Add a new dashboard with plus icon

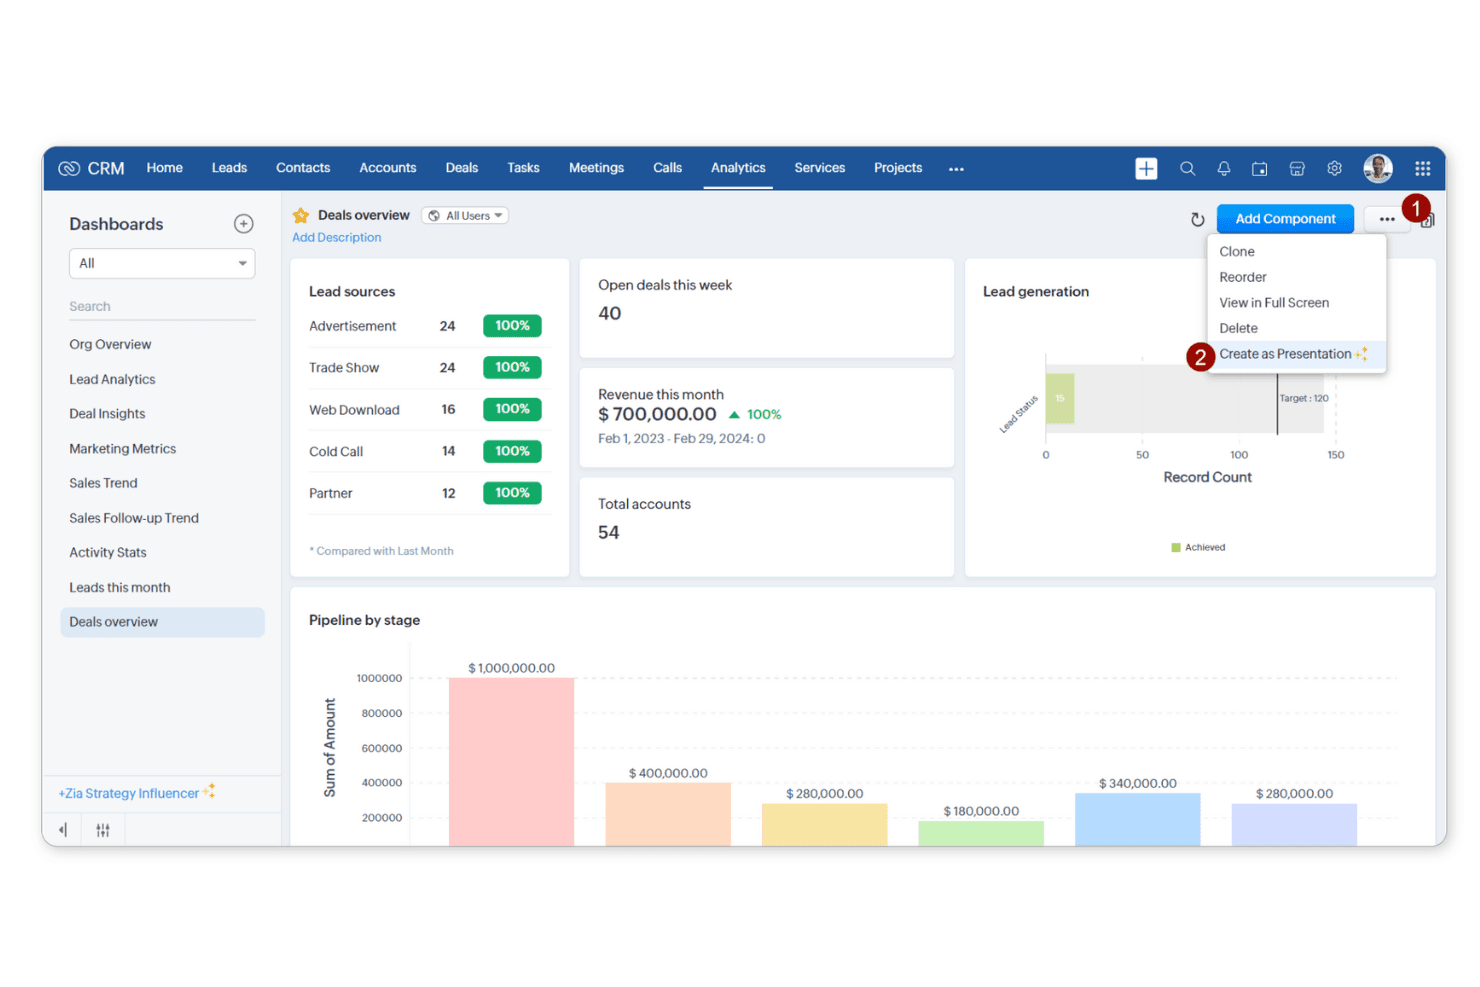click(243, 224)
